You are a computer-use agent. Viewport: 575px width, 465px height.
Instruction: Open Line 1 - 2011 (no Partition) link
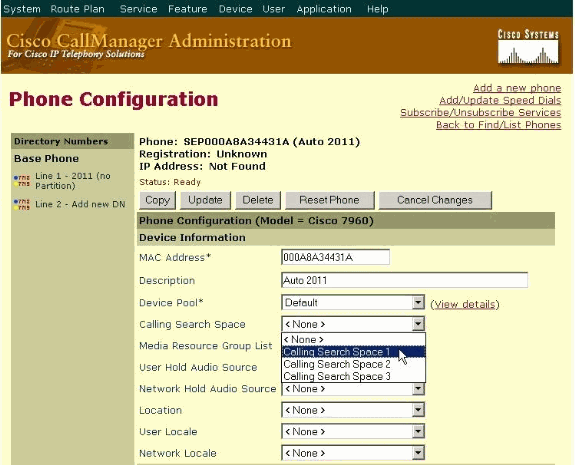73,181
